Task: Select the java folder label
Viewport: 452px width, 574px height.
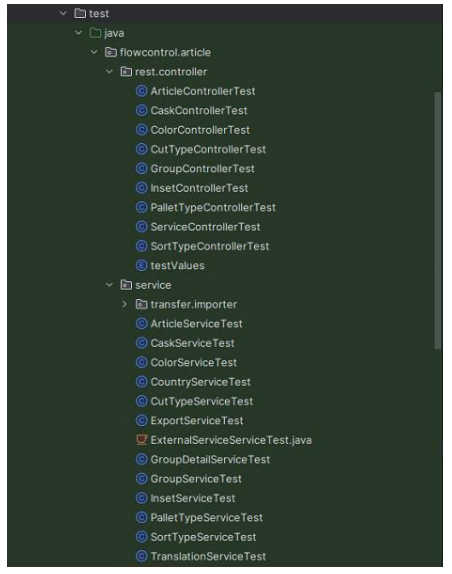Action: [114, 33]
